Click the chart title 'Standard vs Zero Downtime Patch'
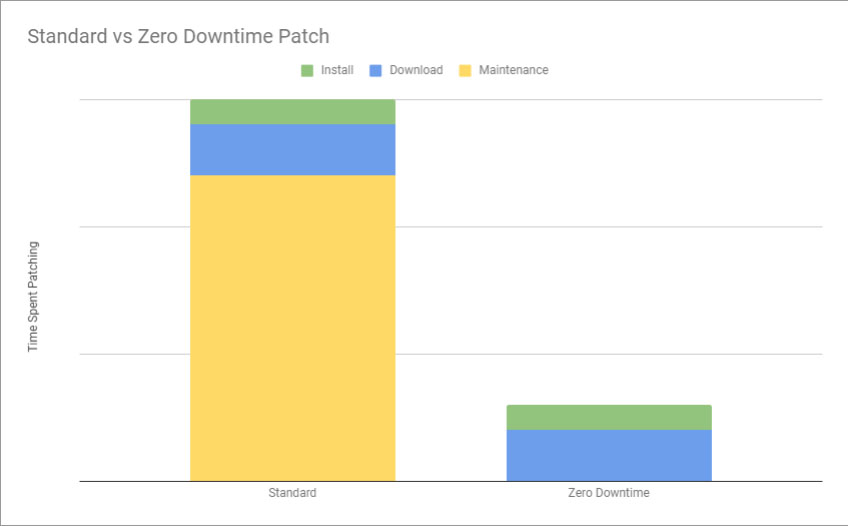848x526 pixels. click(x=178, y=37)
